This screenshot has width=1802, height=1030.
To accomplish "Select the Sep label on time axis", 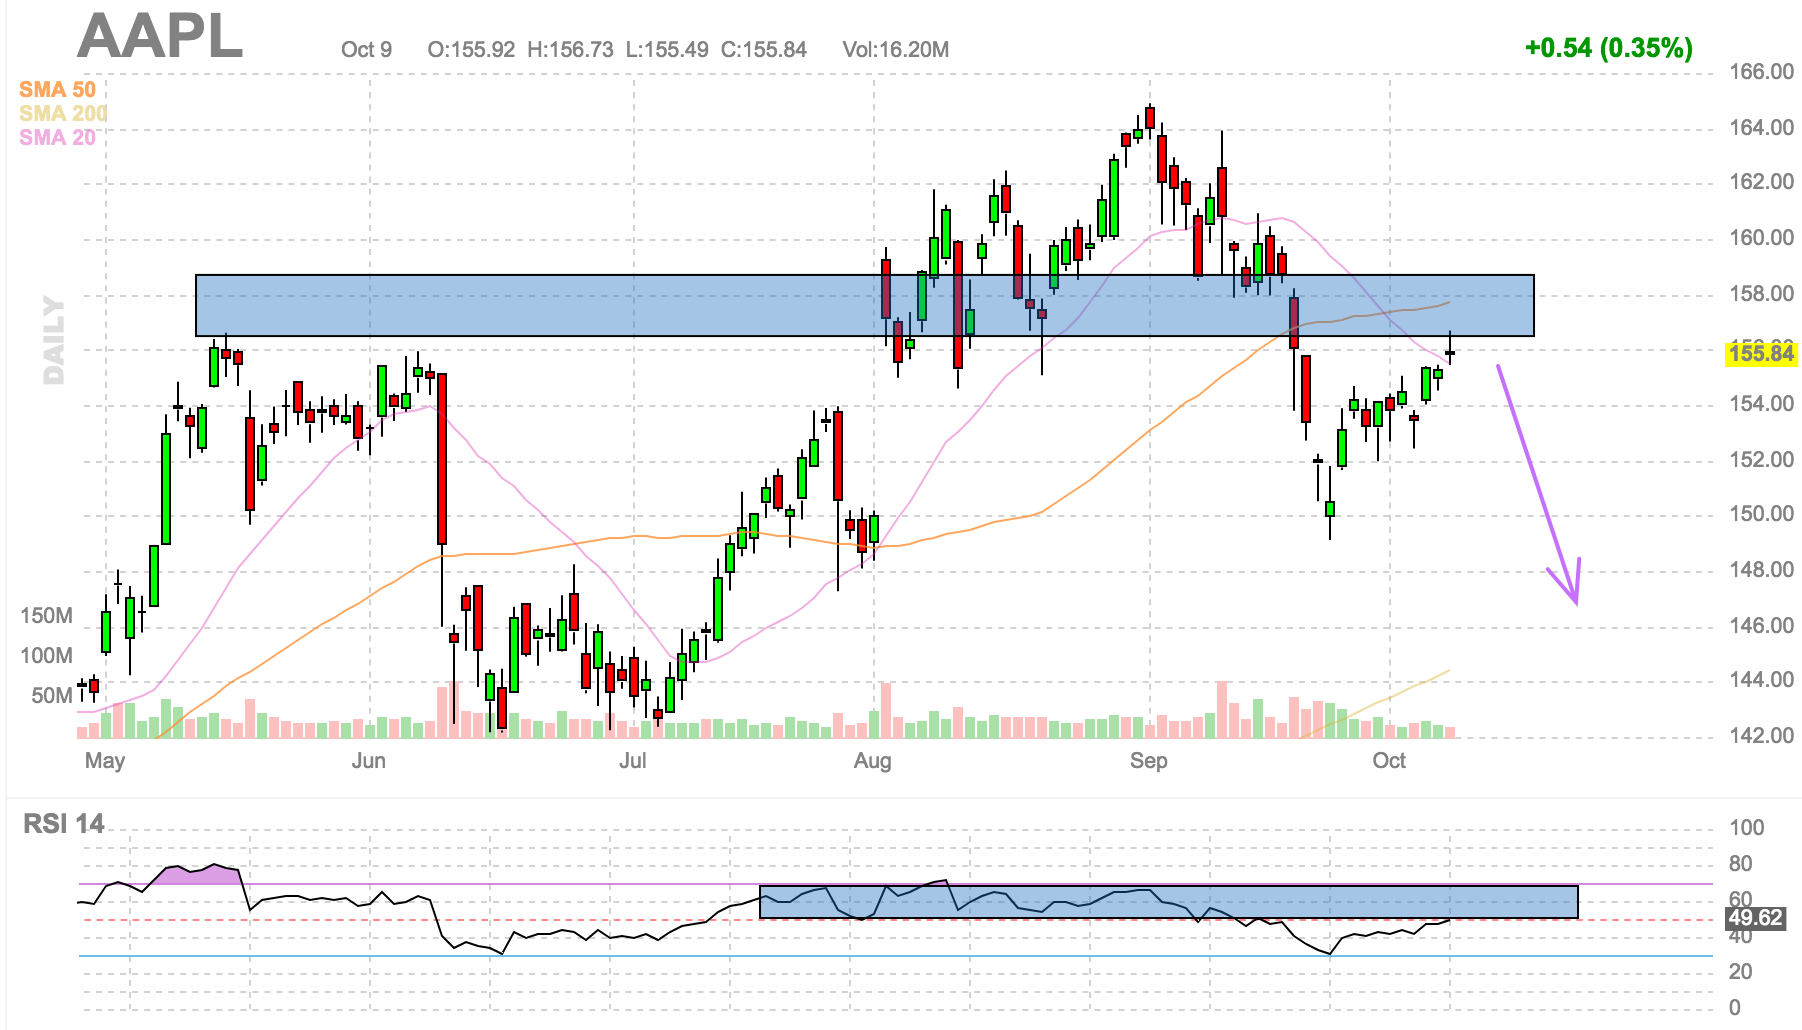I will [1148, 761].
